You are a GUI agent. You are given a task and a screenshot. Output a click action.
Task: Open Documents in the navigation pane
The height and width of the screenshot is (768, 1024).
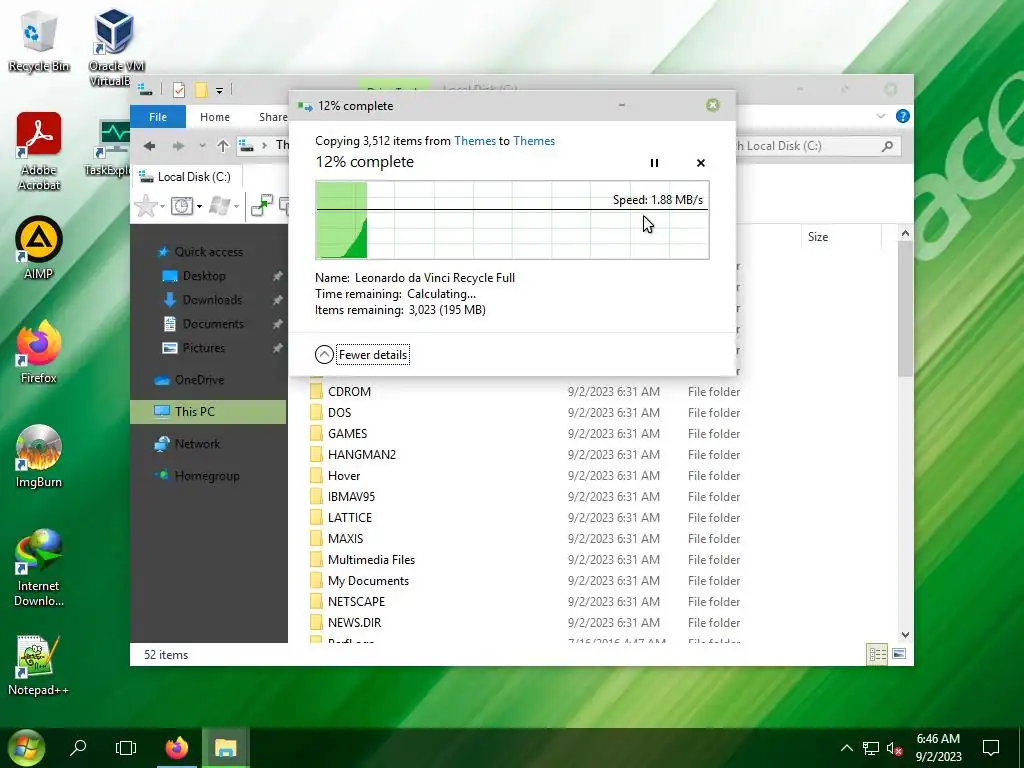tap(213, 324)
